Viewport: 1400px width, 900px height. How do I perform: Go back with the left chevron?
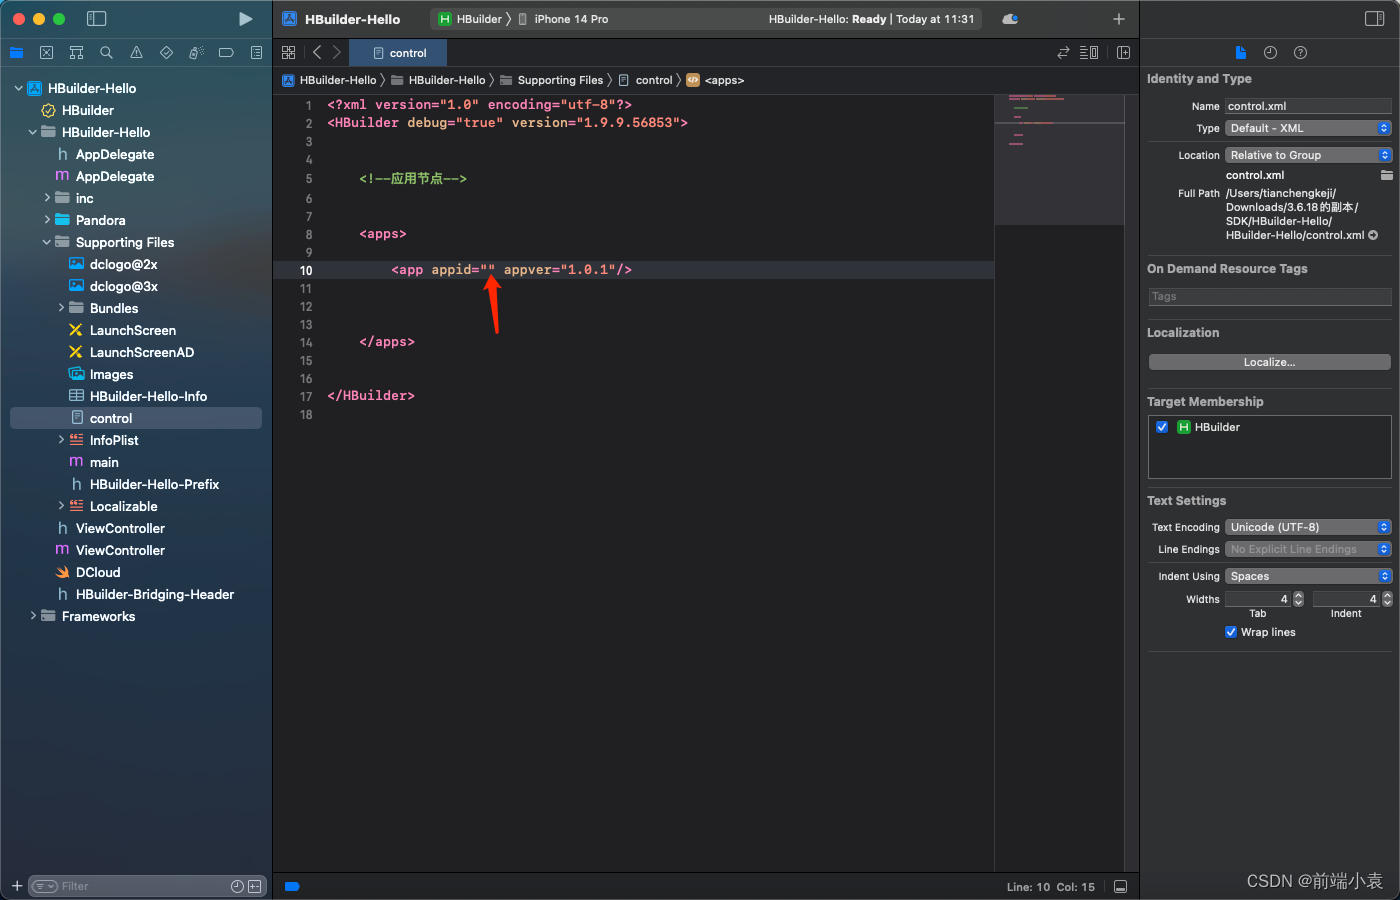[x=317, y=53]
